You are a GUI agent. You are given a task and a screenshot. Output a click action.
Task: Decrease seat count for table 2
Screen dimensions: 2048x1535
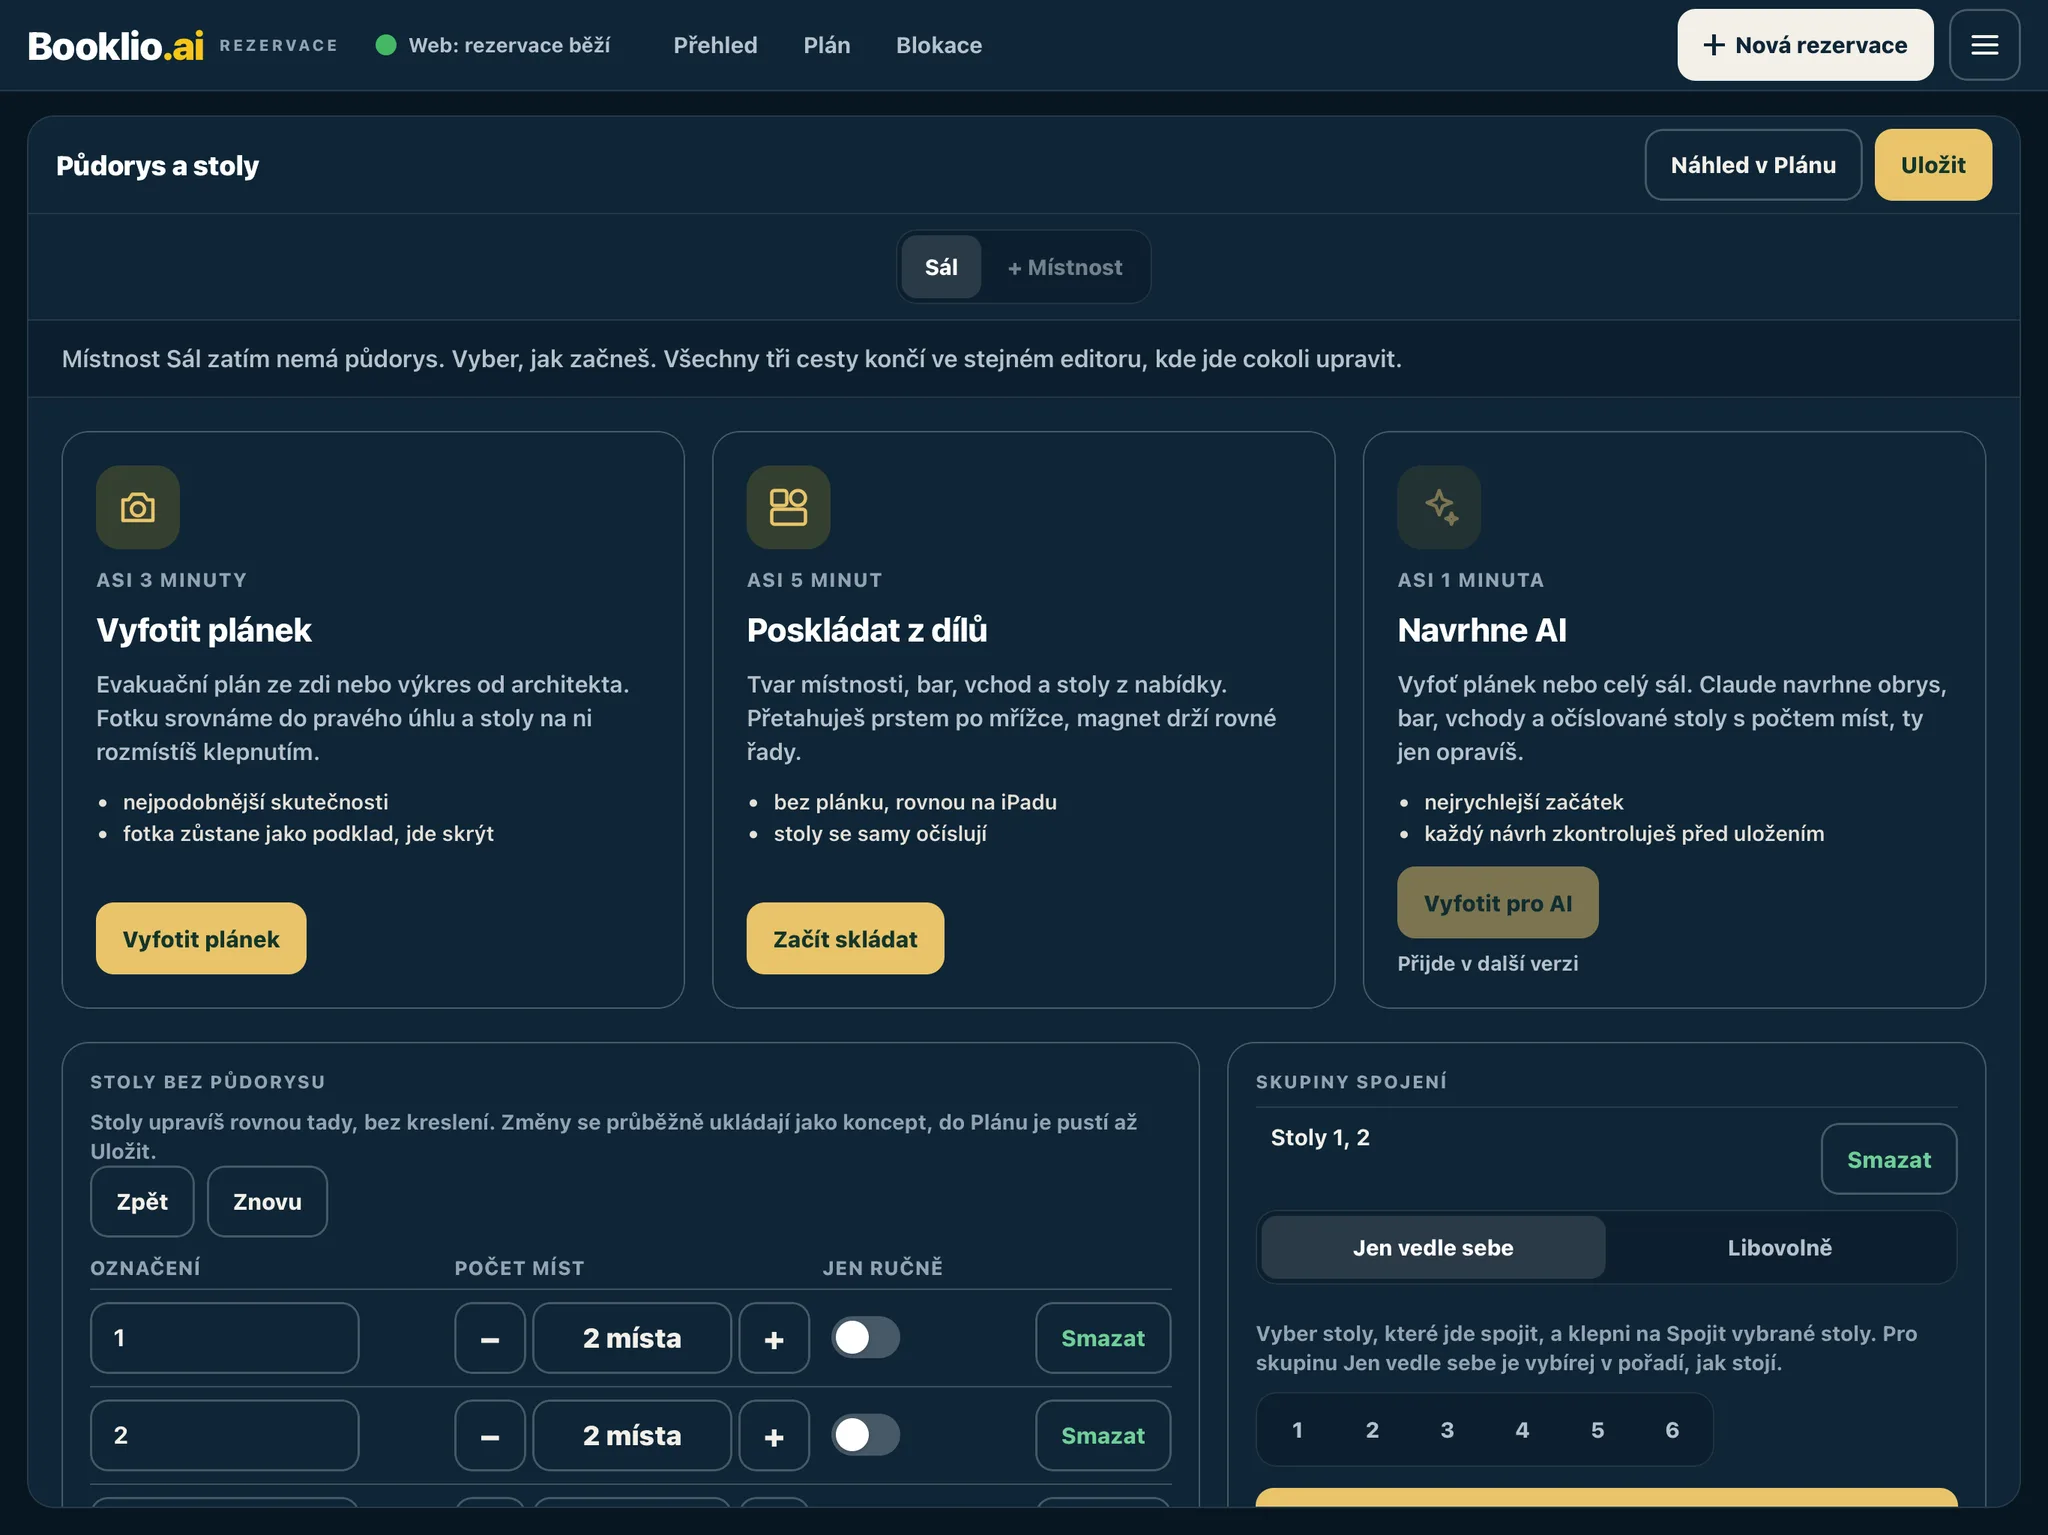490,1435
